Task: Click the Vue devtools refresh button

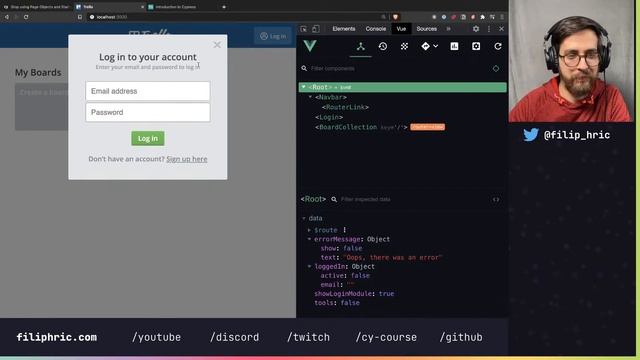Action: point(498,47)
